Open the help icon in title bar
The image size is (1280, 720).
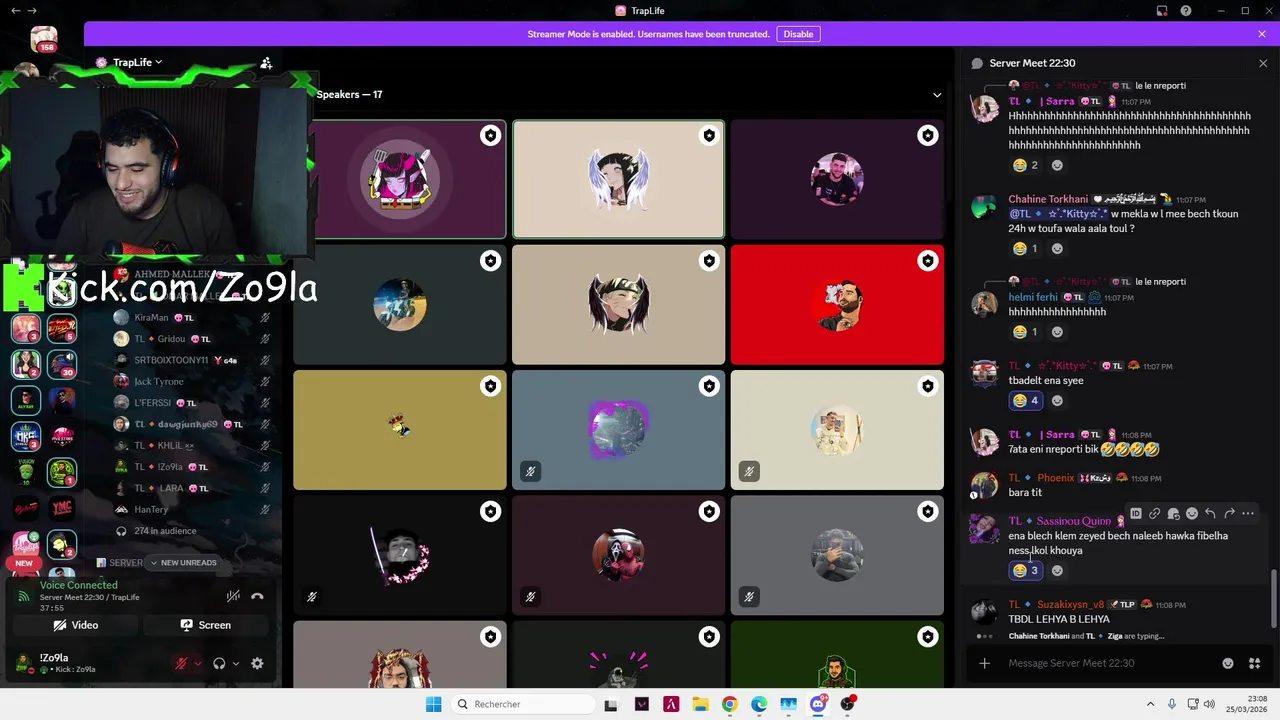point(1186,11)
